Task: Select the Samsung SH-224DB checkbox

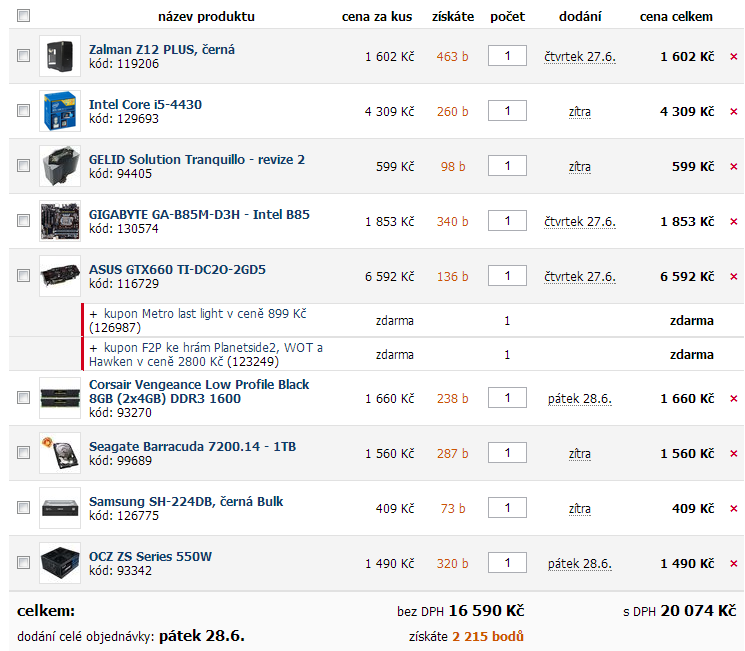Action: pos(23,507)
